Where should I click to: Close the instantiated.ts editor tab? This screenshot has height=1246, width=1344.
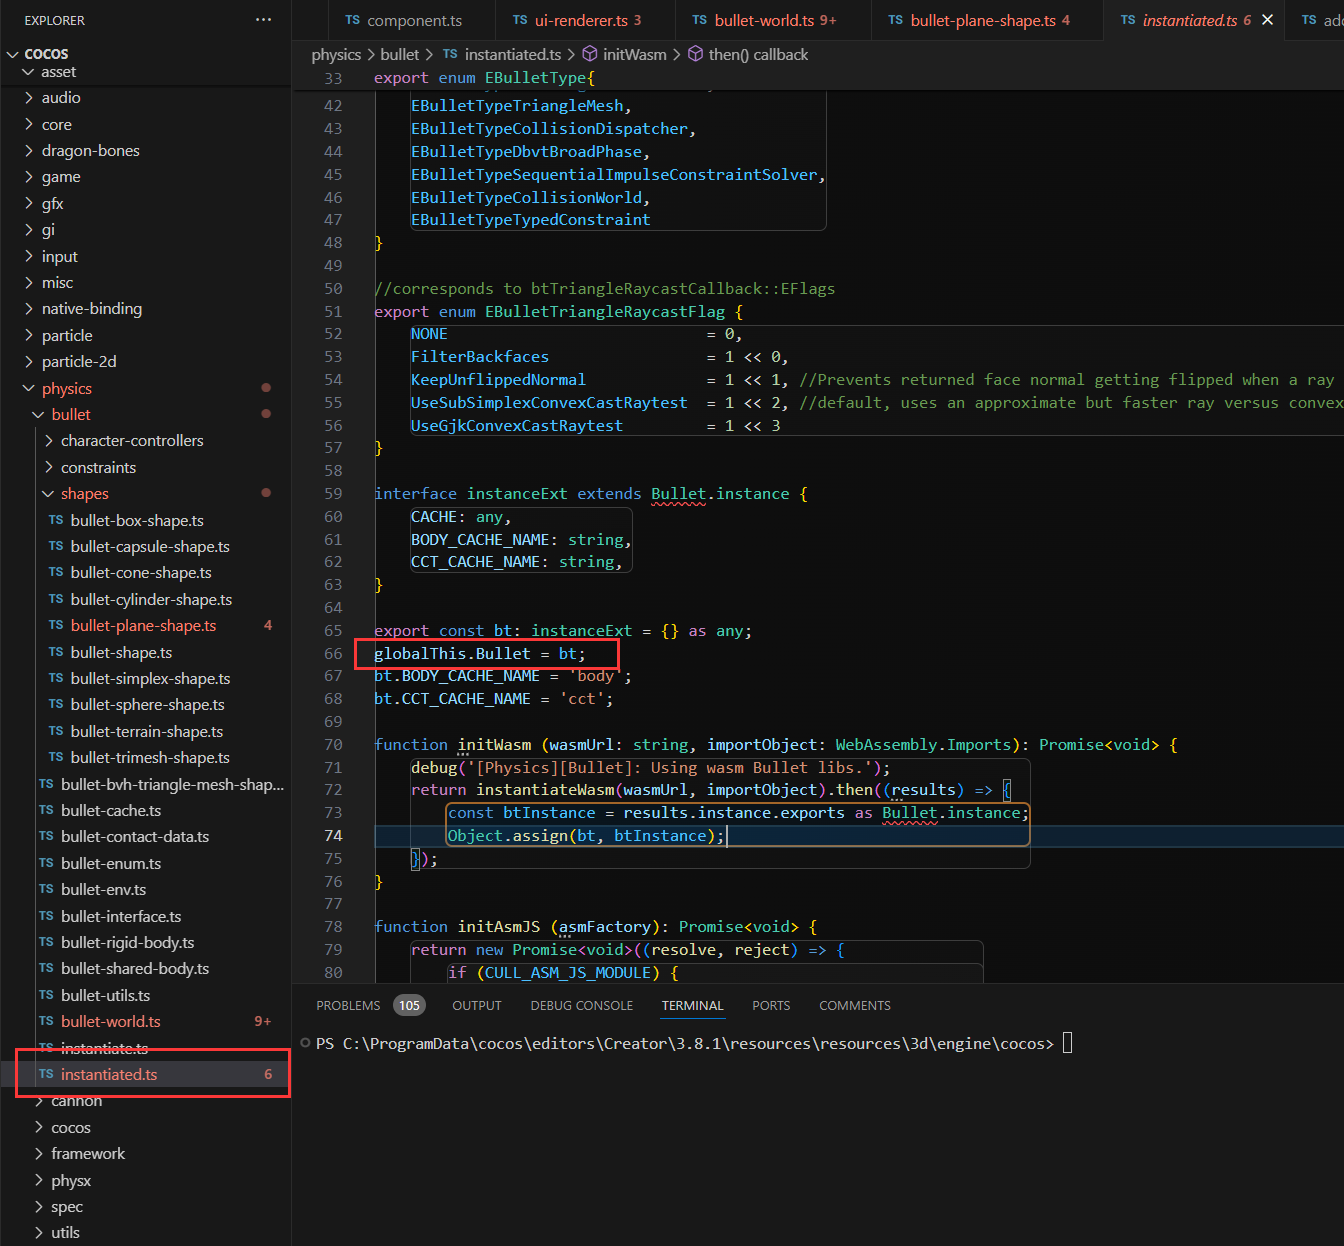(x=1267, y=20)
